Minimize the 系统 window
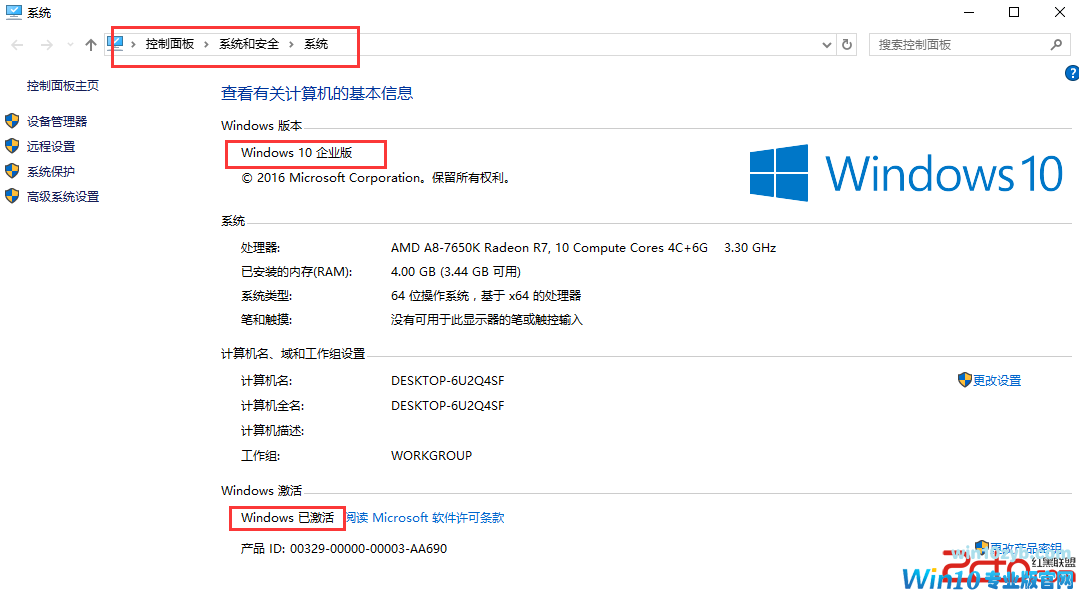 969,12
